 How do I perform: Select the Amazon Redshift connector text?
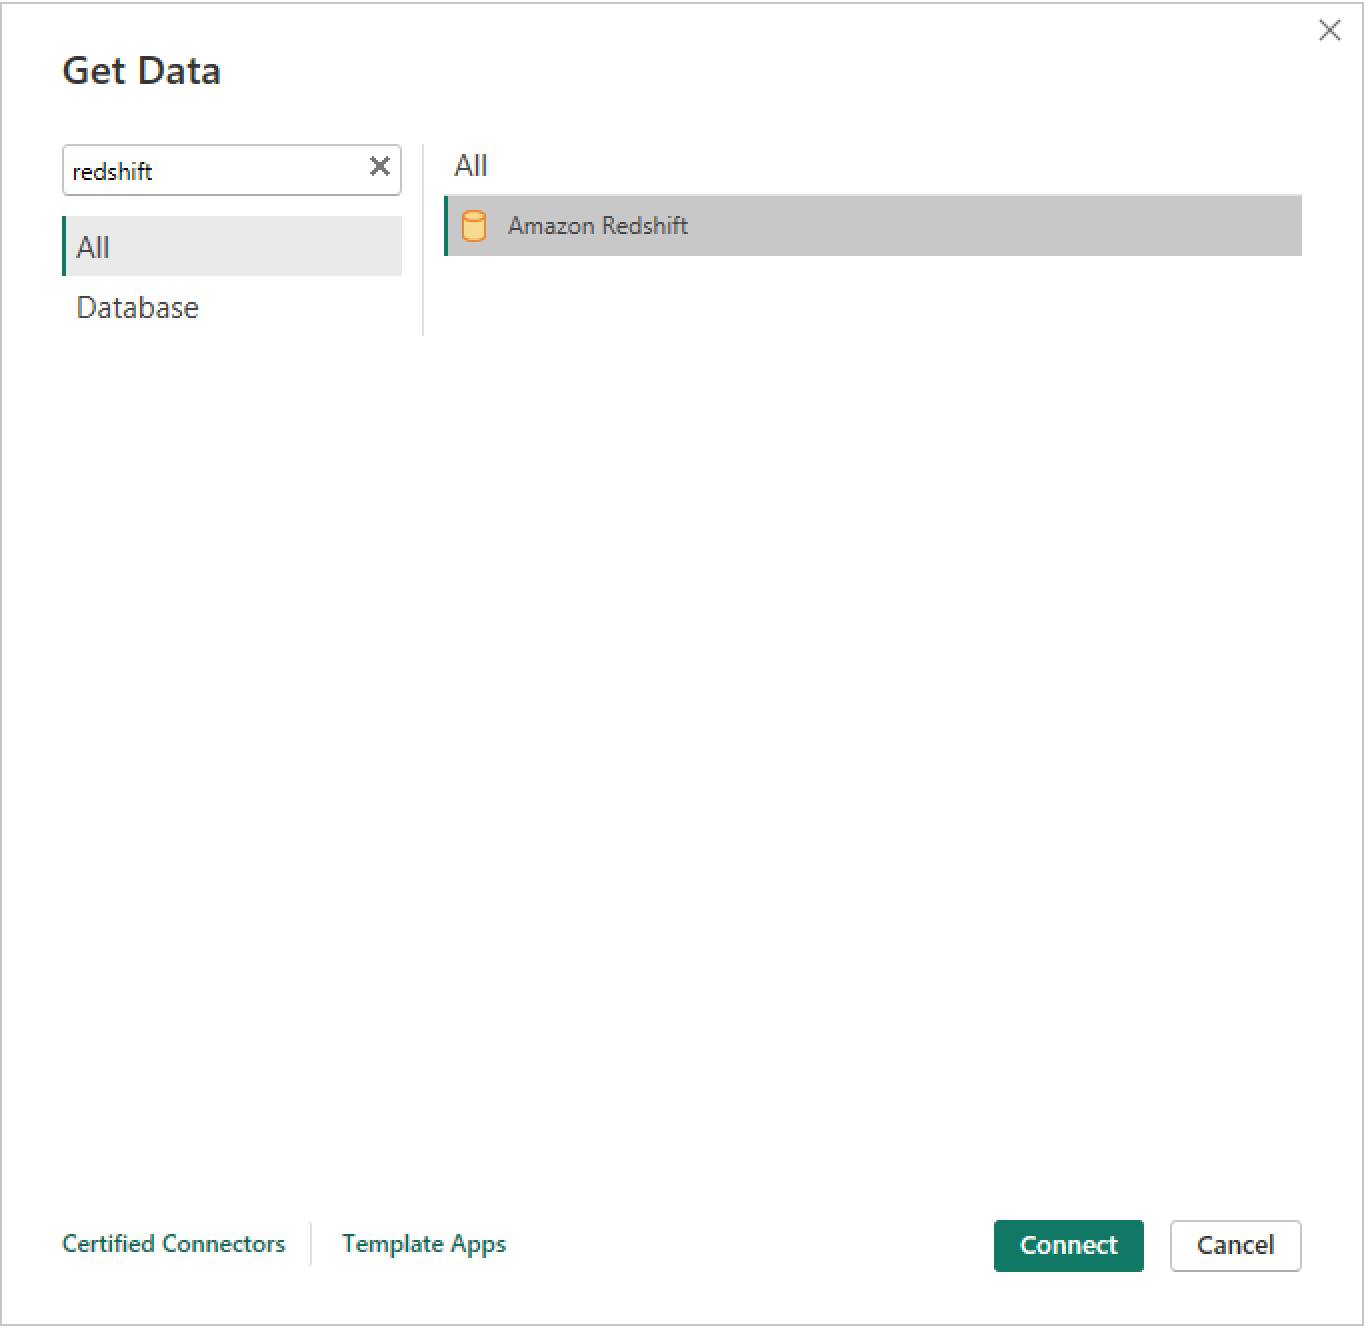(598, 226)
